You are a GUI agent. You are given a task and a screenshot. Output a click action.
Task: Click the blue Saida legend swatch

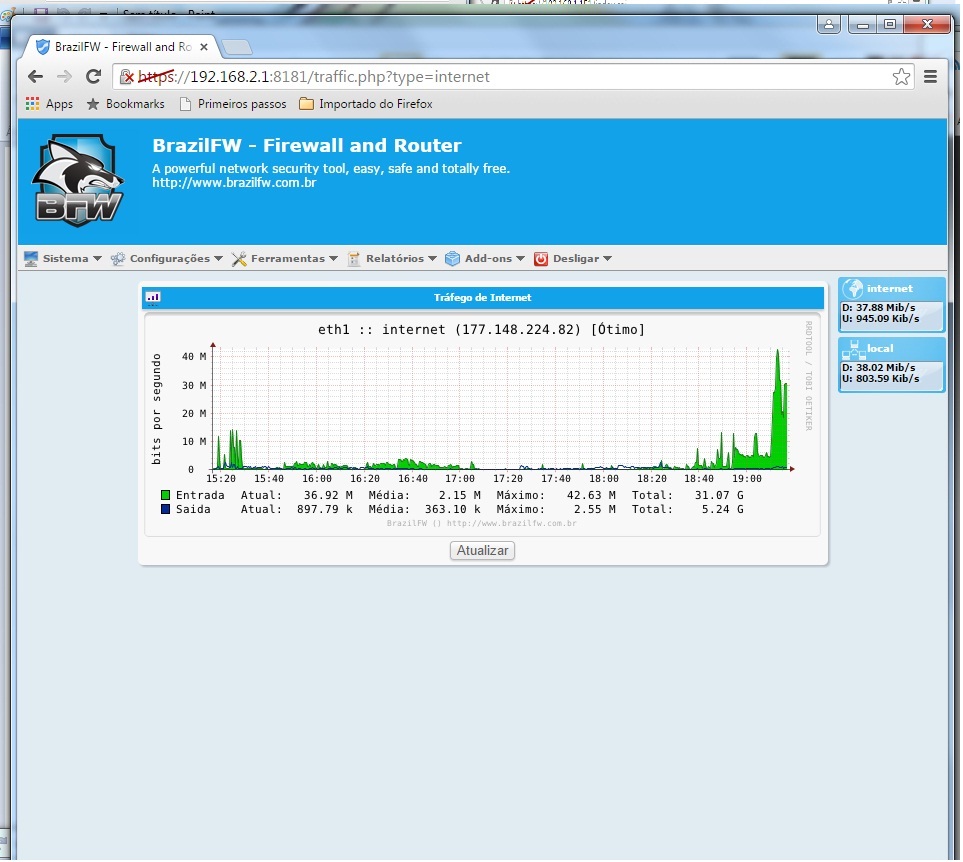click(165, 510)
